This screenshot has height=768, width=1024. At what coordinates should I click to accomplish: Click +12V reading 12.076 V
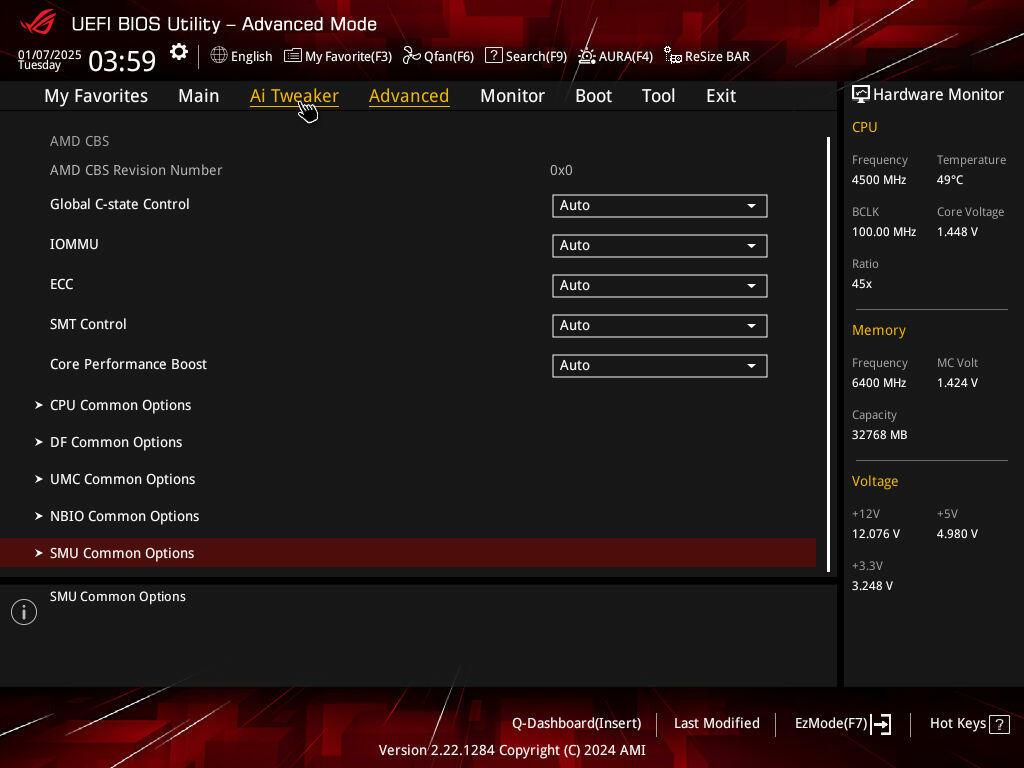click(876, 534)
